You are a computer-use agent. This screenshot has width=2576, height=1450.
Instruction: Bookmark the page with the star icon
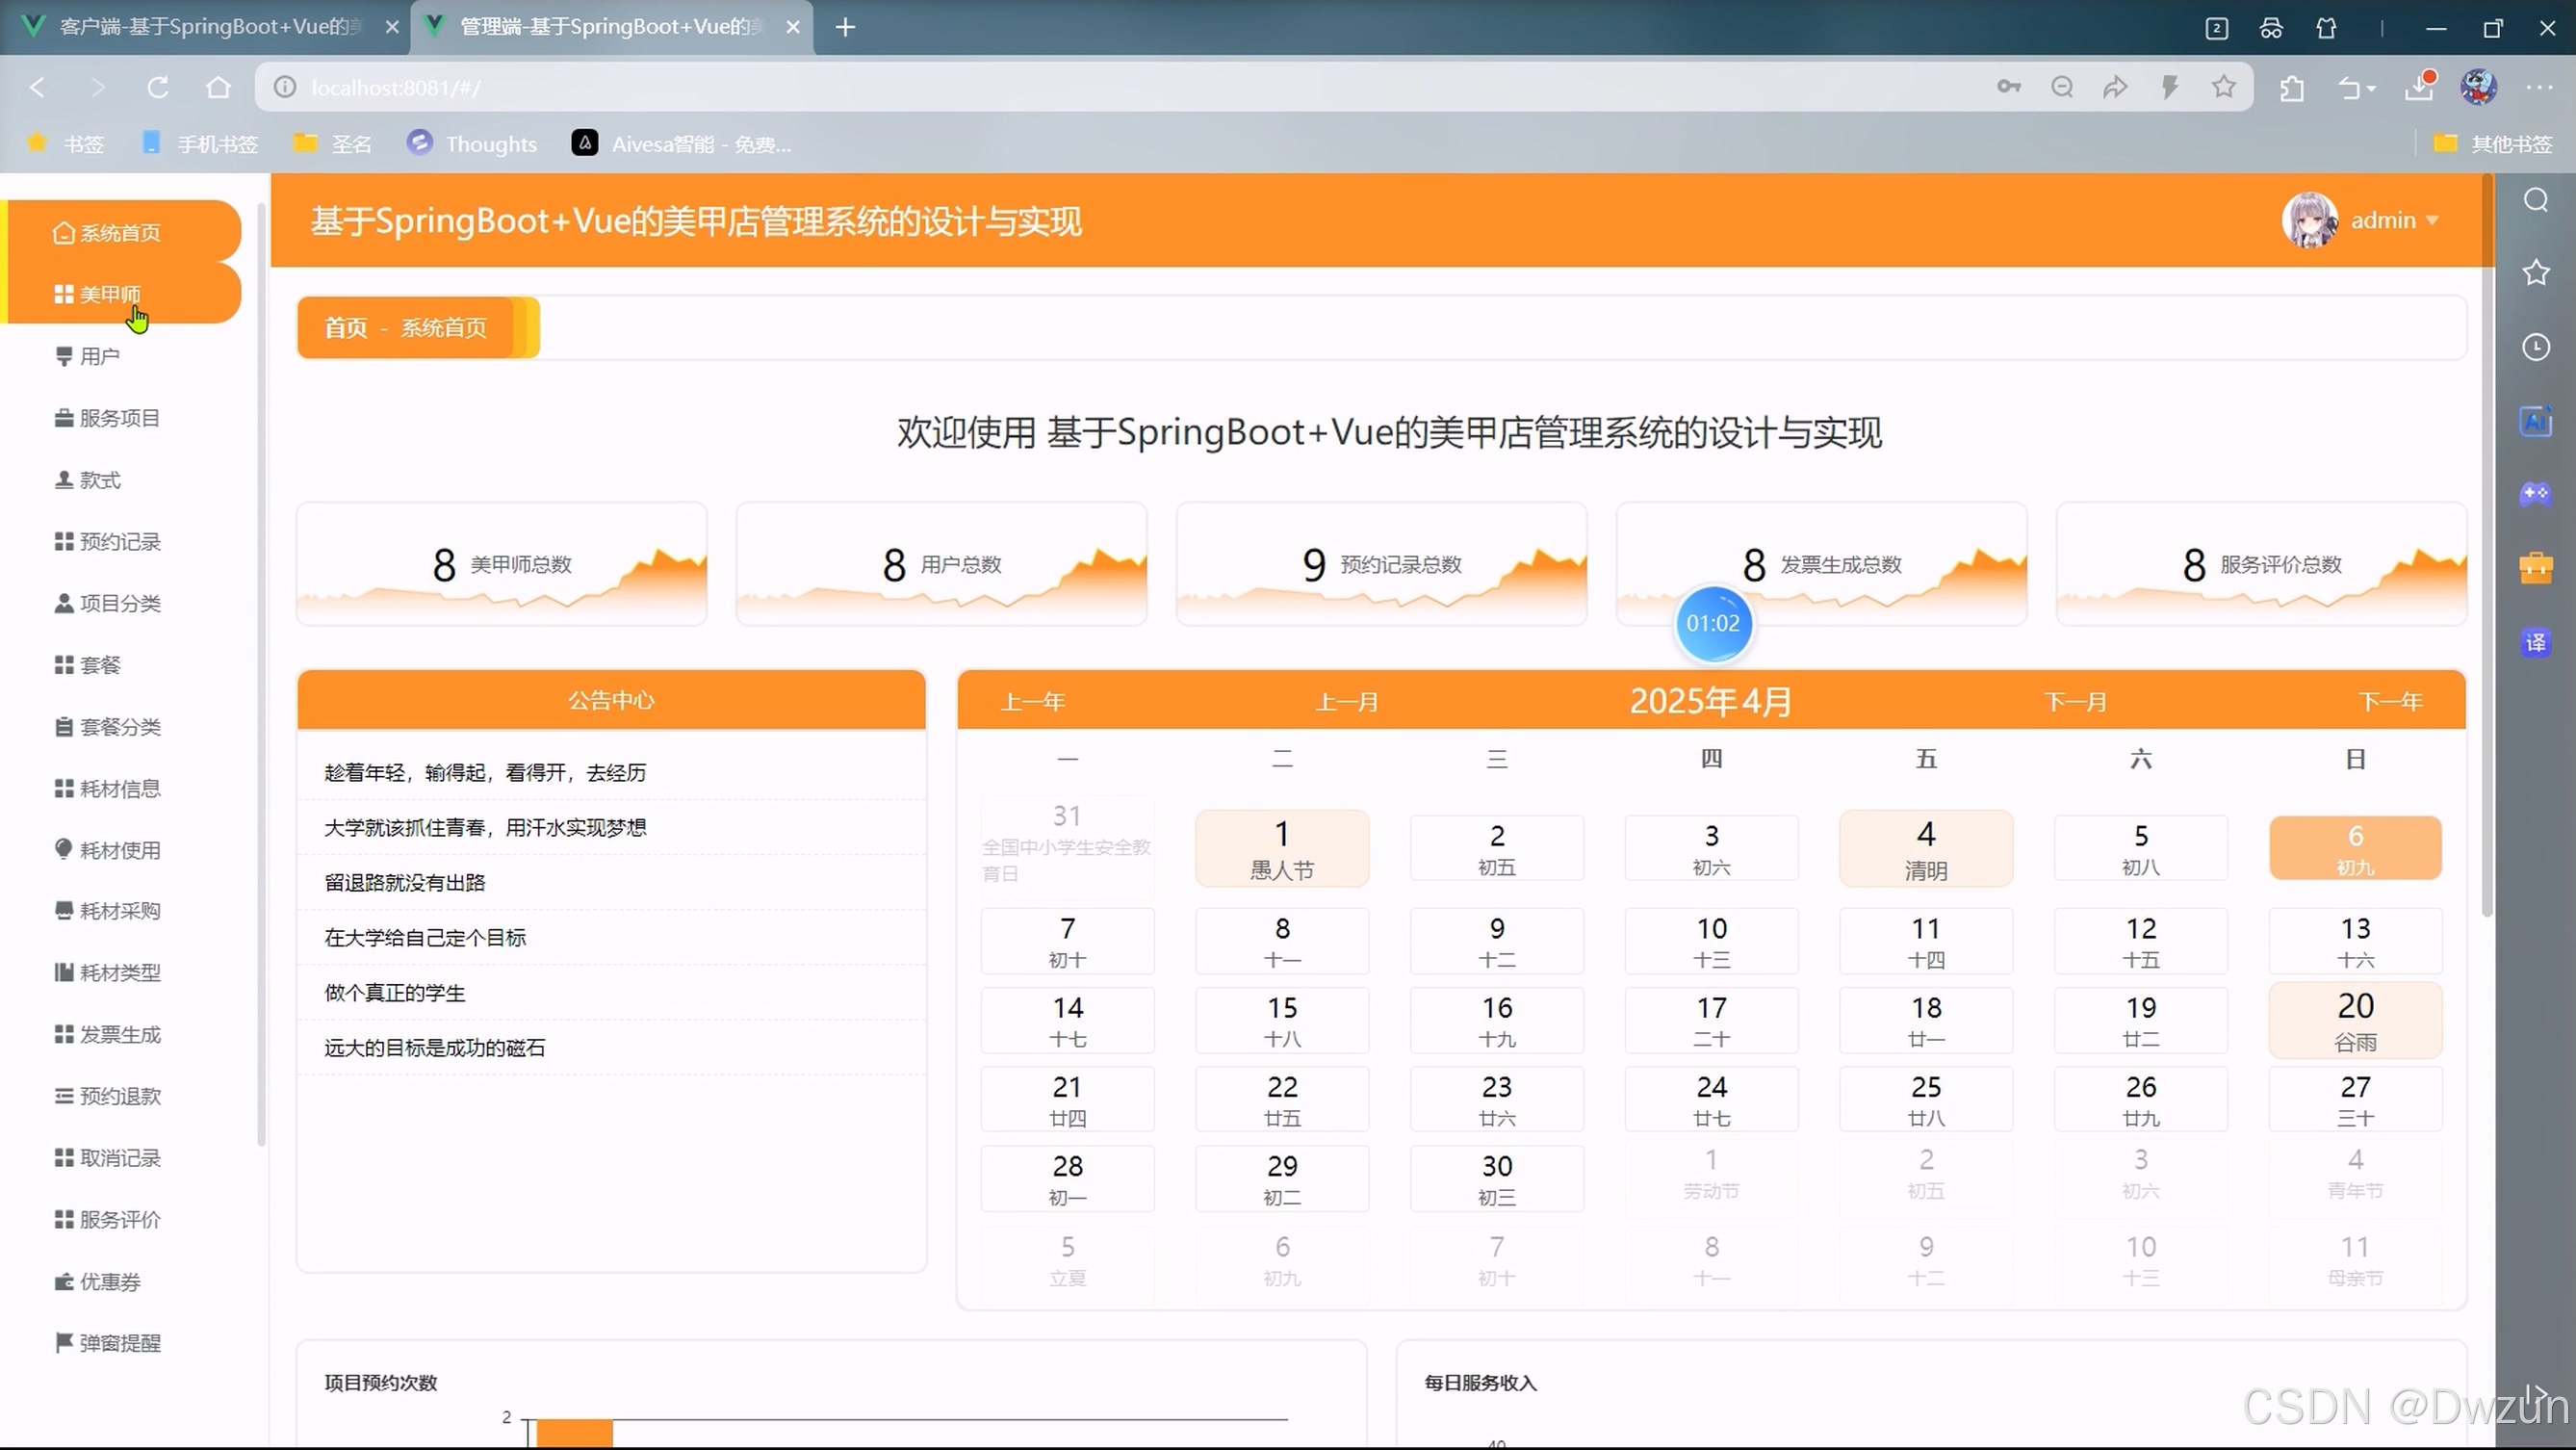point(2223,88)
